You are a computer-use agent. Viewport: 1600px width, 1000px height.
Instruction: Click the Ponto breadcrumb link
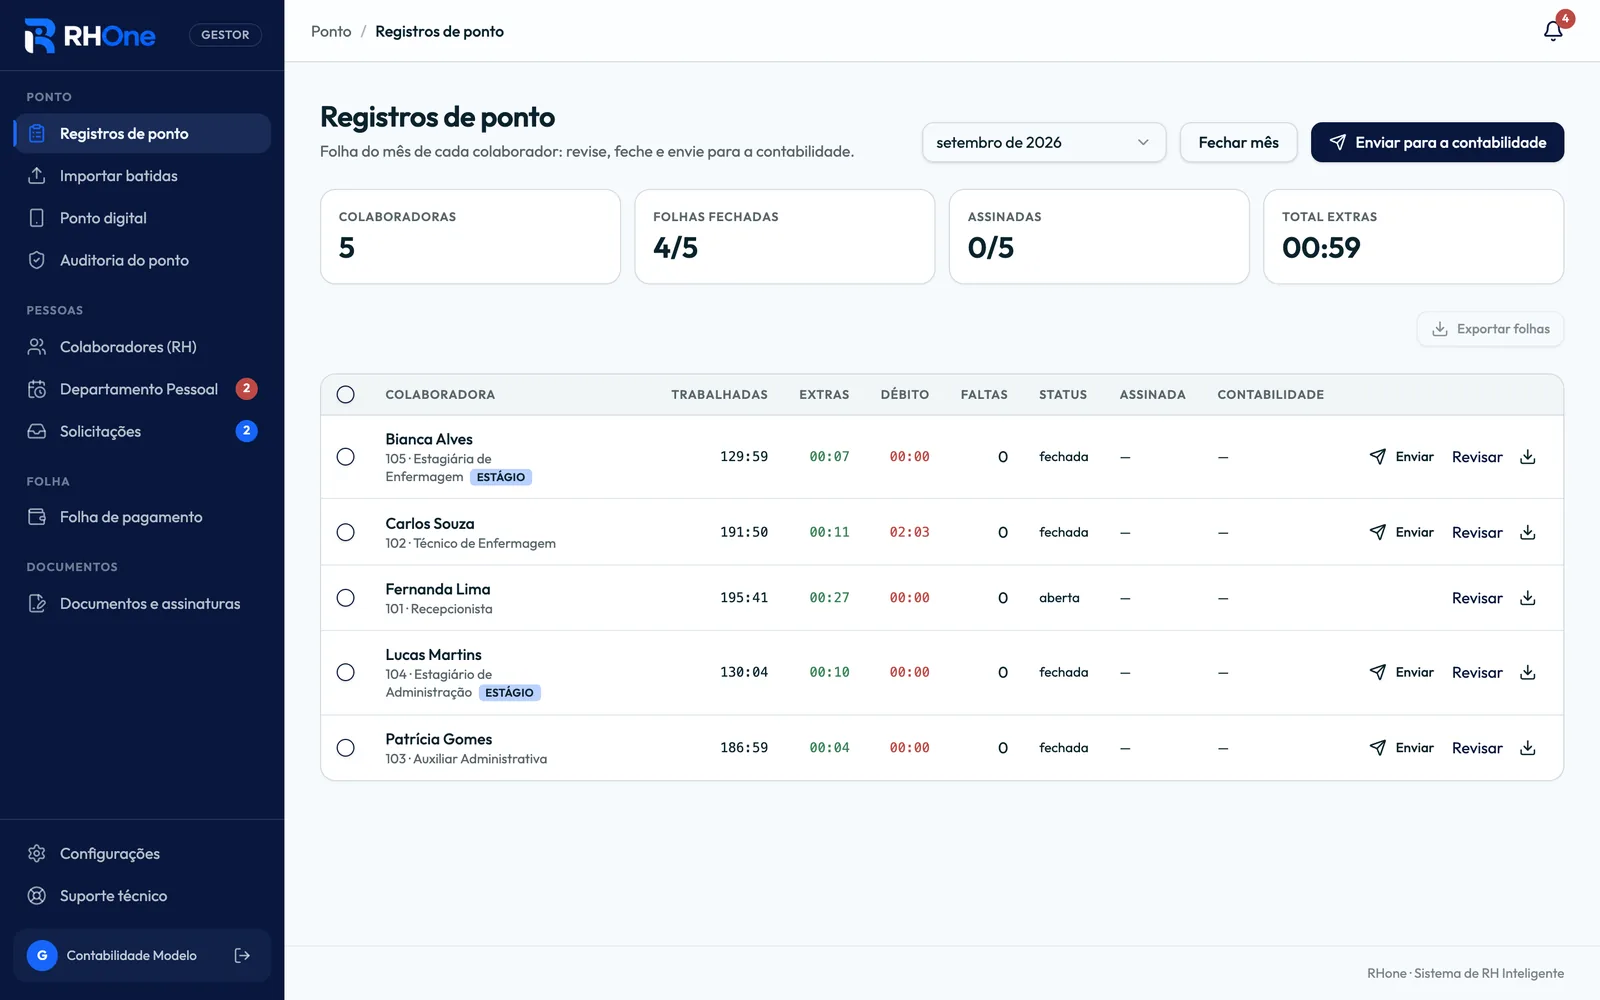[x=331, y=31]
